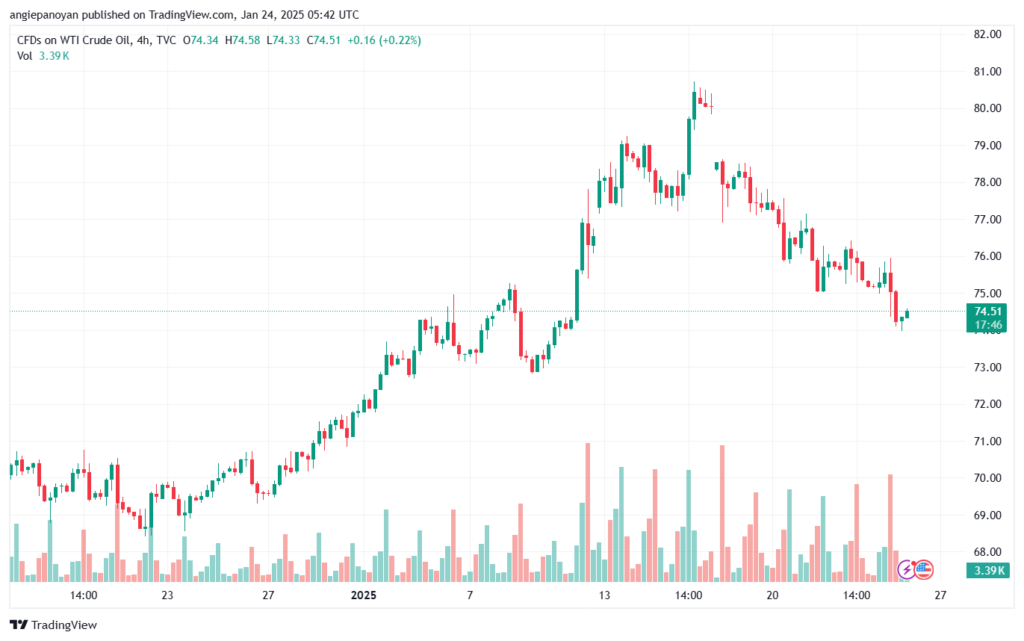This screenshot has height=641, width=1024.
Task: Click the CFDs on WTI Crude Oil title
Action: [x=74, y=40]
